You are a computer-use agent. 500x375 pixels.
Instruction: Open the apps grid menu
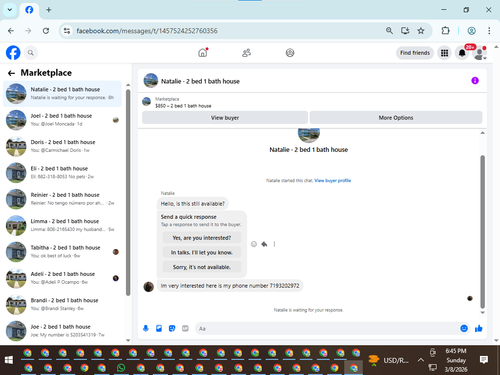point(444,53)
